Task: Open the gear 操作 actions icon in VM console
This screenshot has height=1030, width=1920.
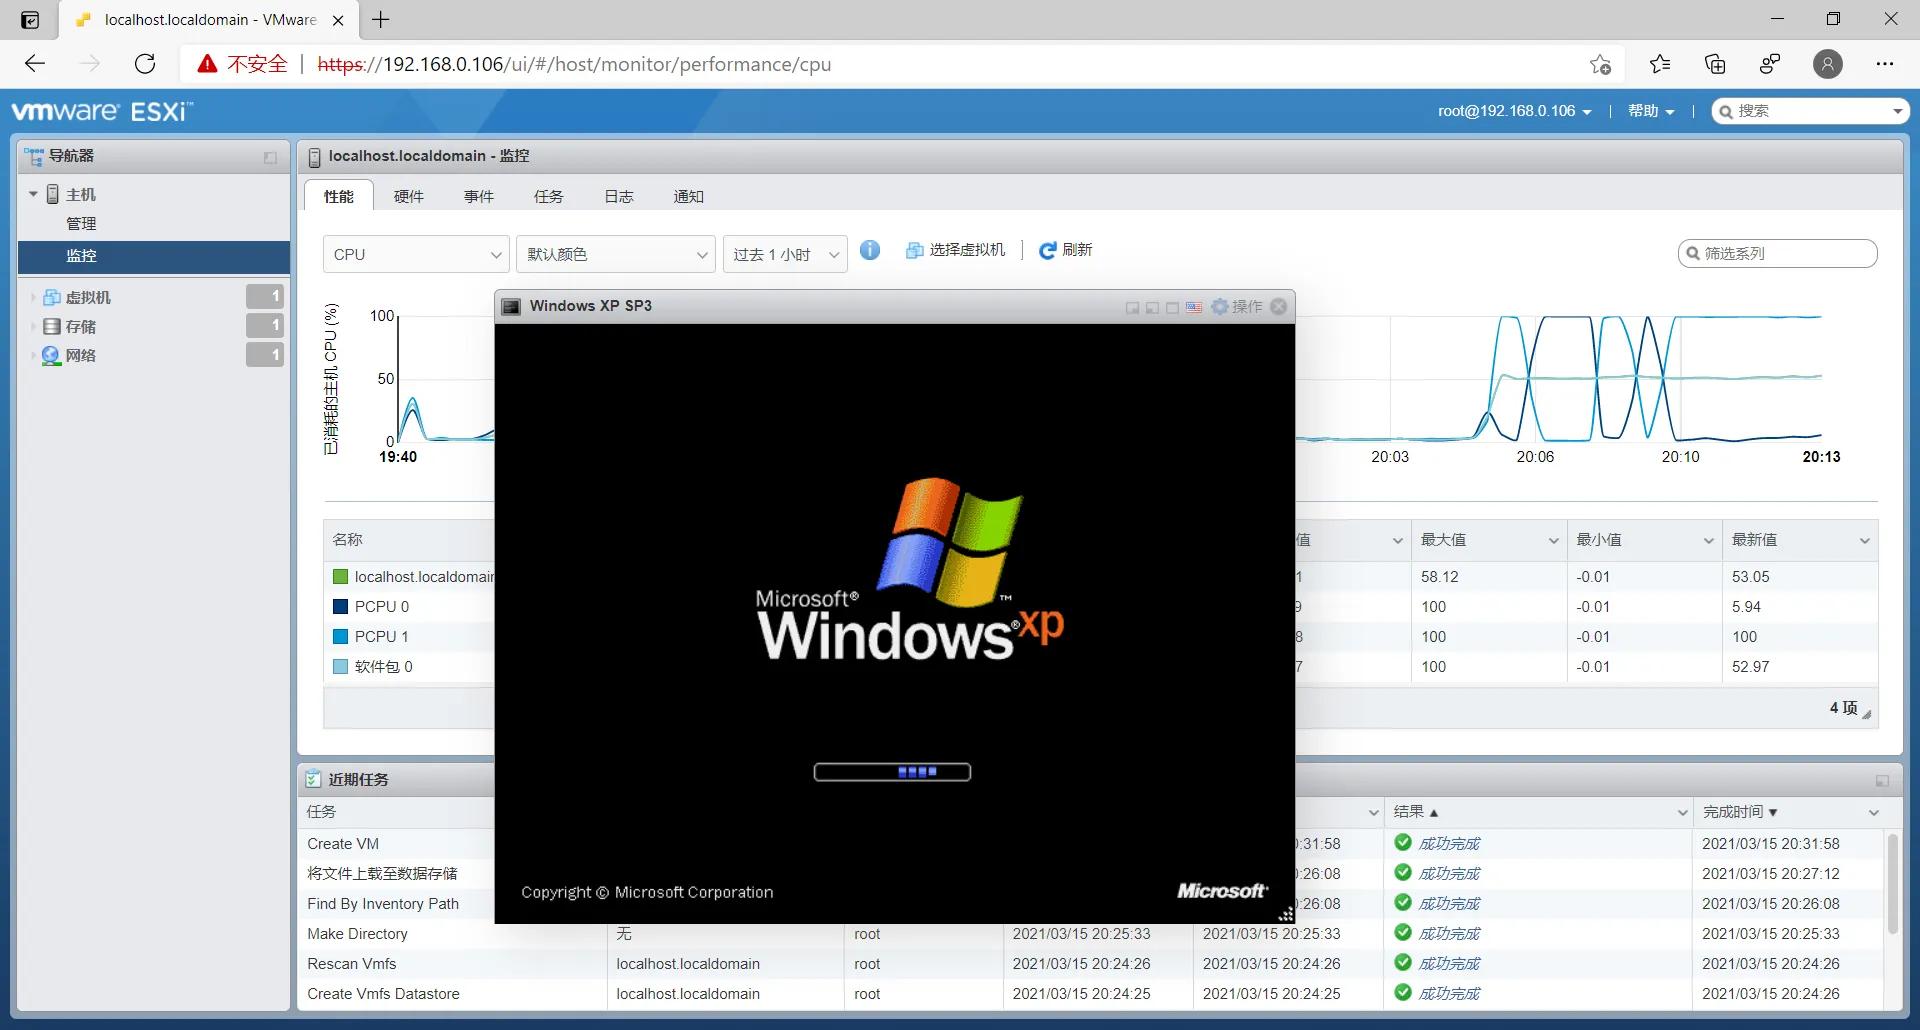Action: tap(1218, 307)
